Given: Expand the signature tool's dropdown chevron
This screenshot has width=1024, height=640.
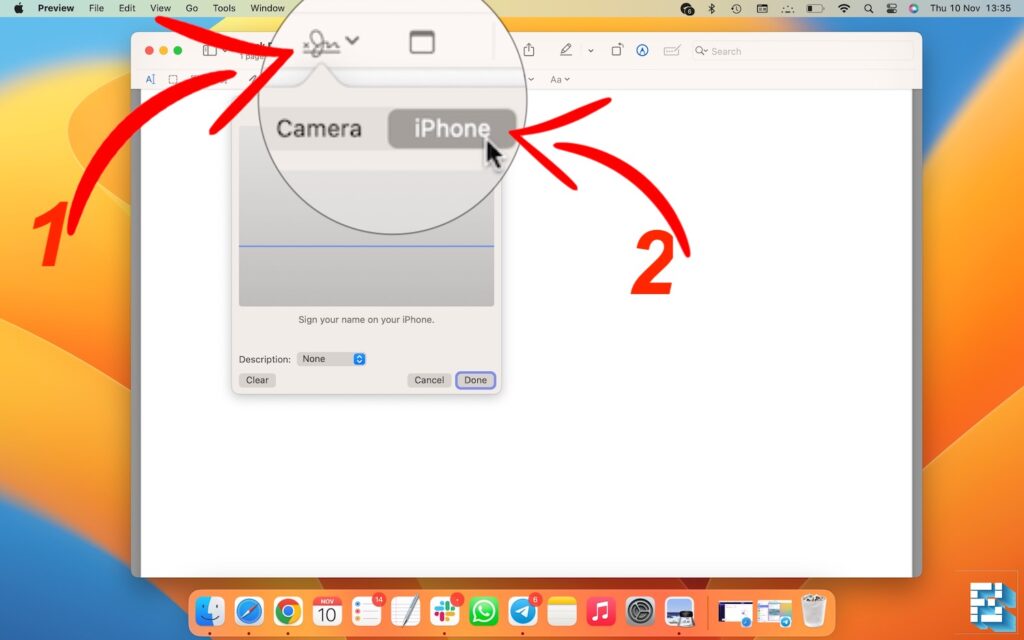Looking at the screenshot, I should (x=353, y=41).
